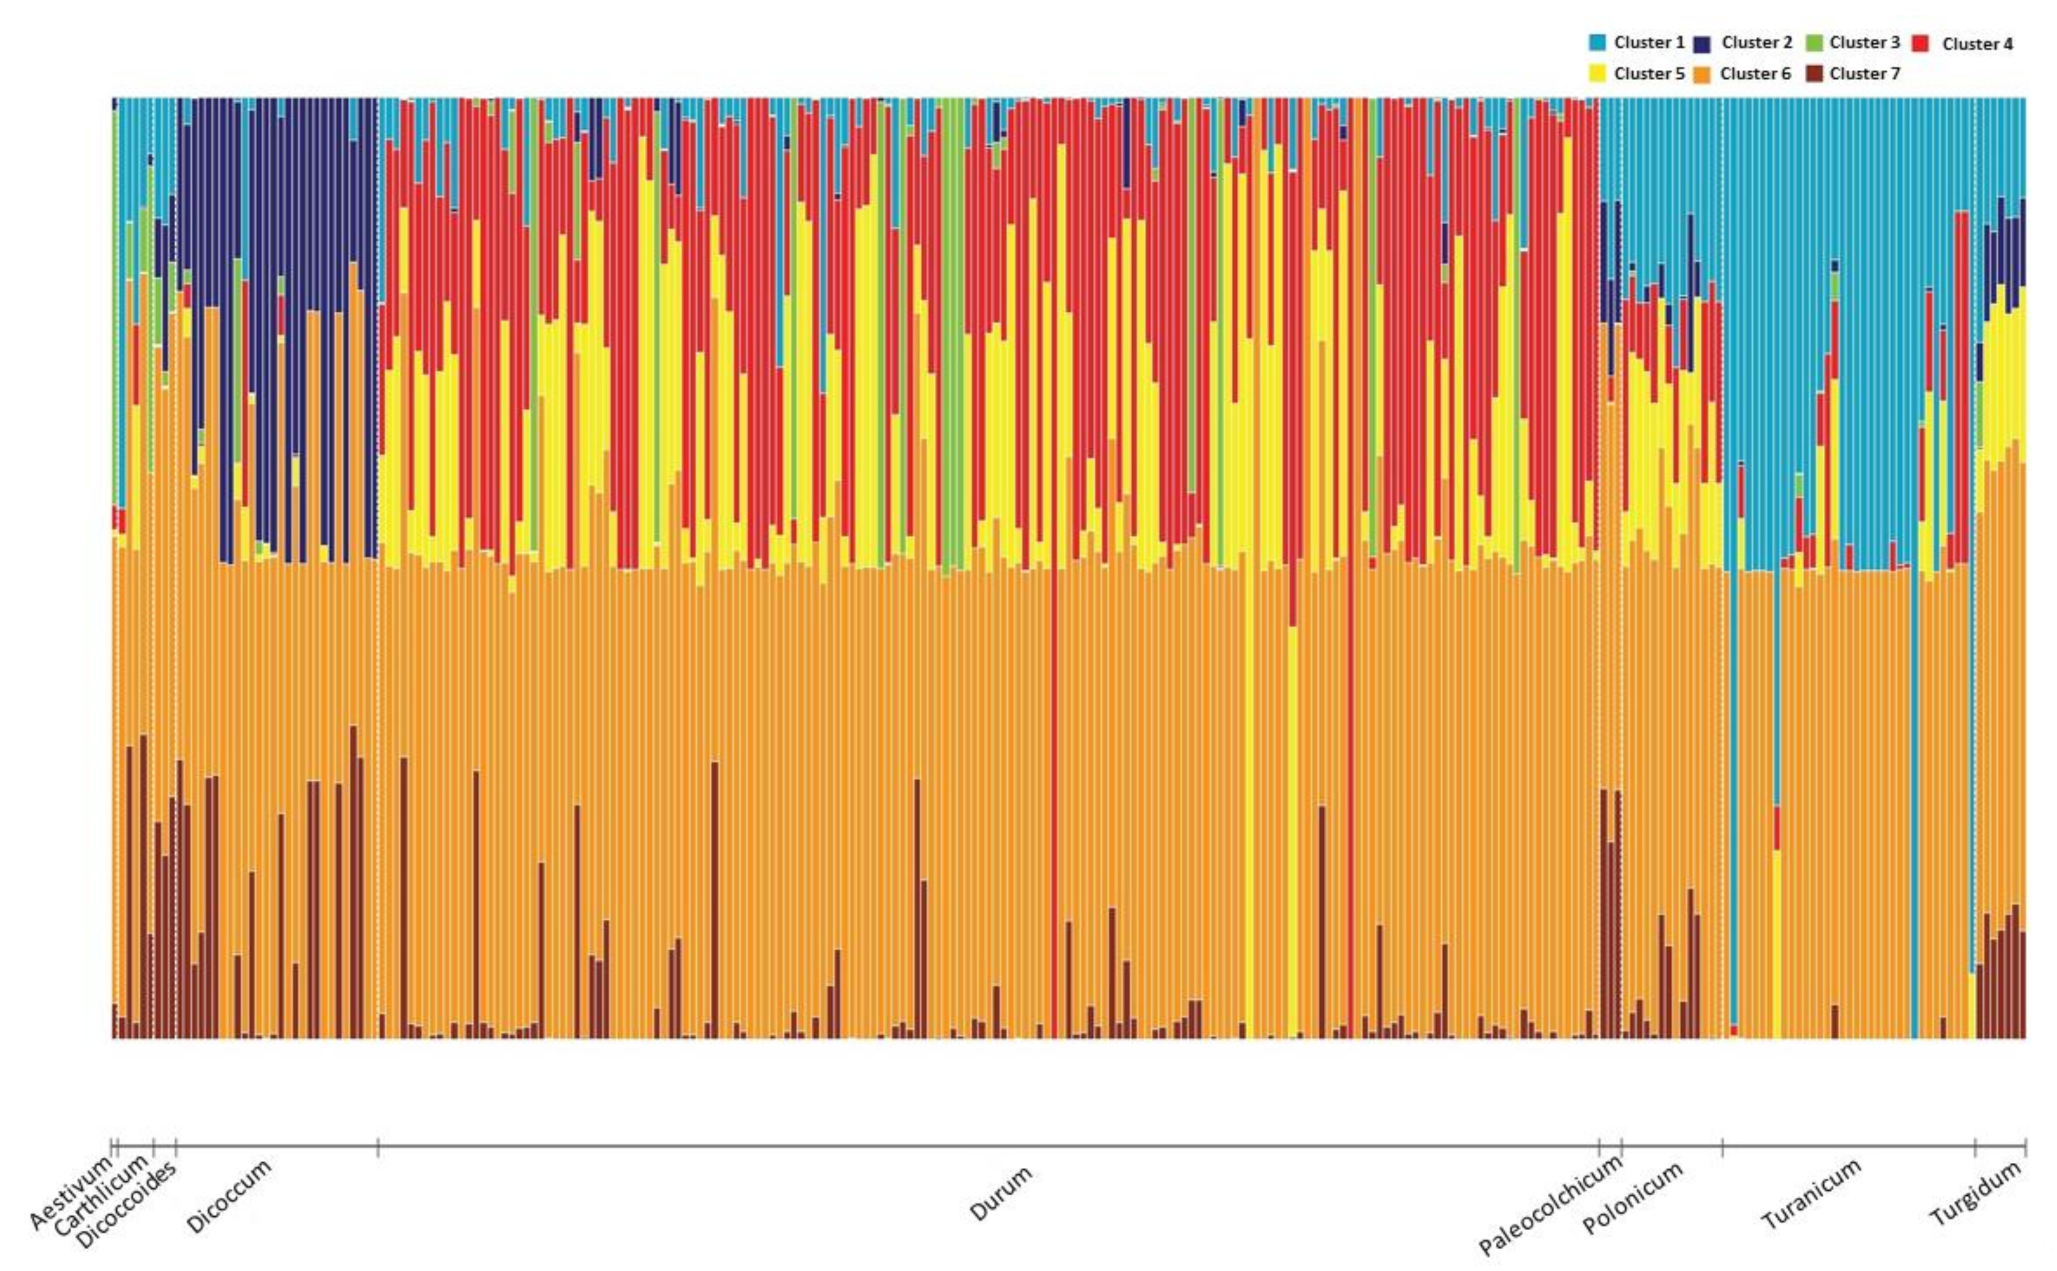Click the Cluster 1 light blue legend swatch
This screenshot has height=1271, width=2057.
[x=1597, y=43]
